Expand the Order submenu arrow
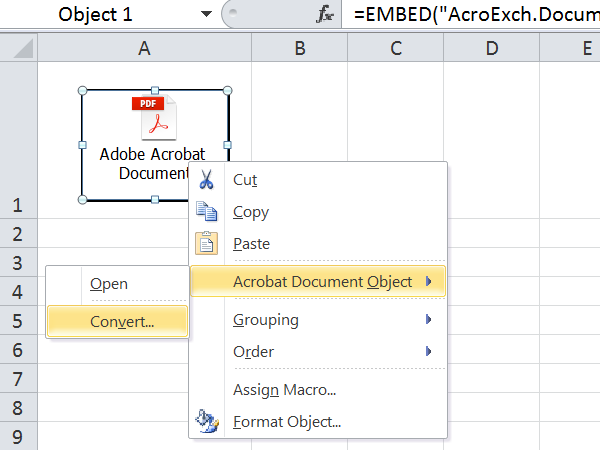Viewport: 600px width, 450px height. point(429,352)
